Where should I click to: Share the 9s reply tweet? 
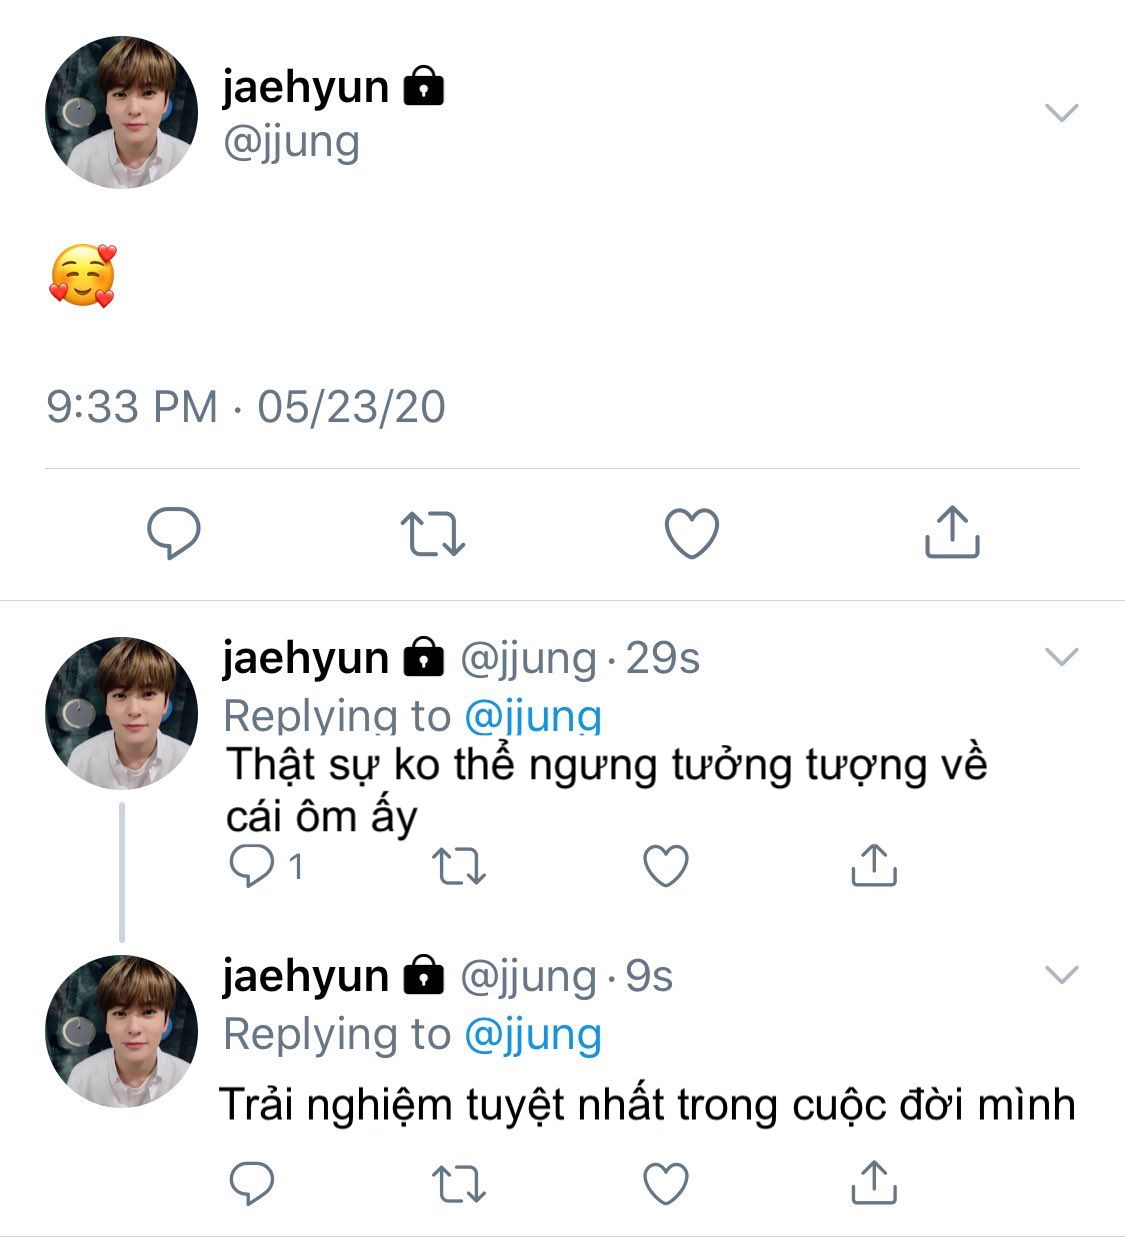[874, 1183]
